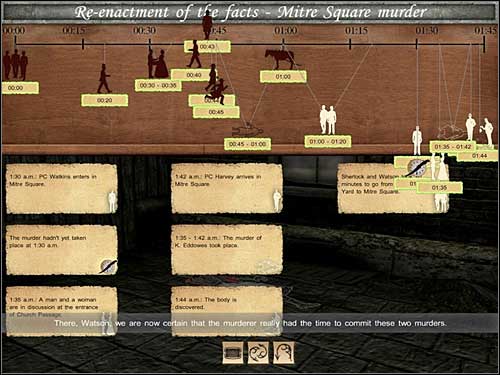Image resolution: width=500 pixels, height=375 pixels.
Task: Click the 01:44 time label tag
Action: pos(478,156)
